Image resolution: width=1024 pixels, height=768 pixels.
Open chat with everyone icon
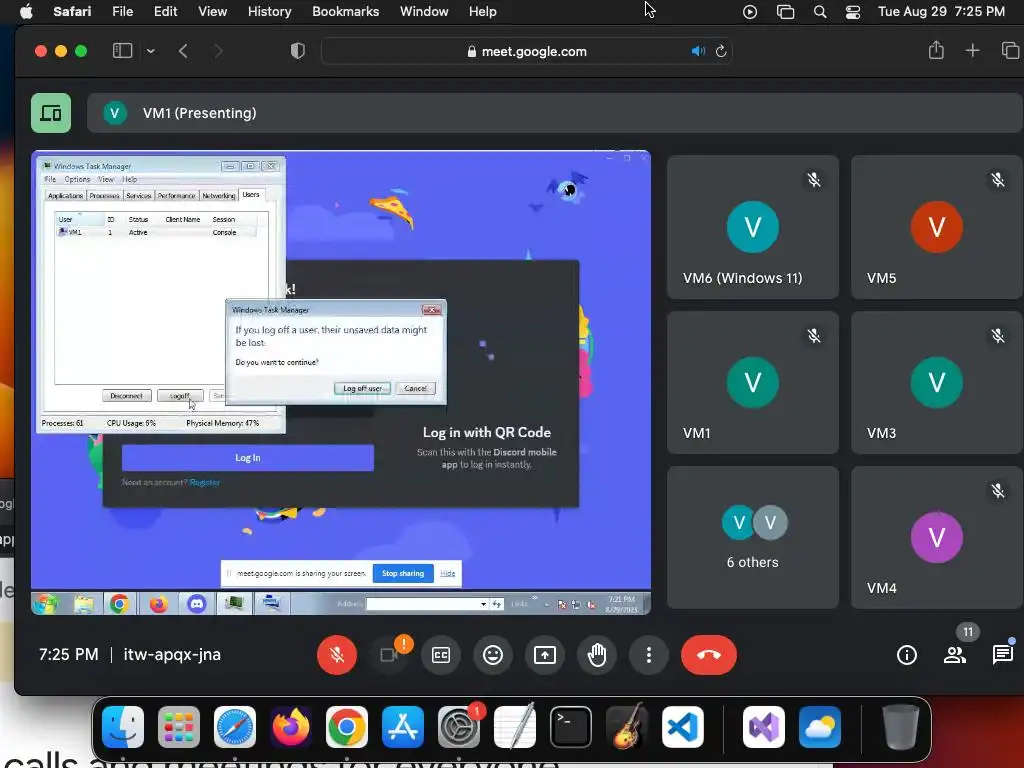pyautogui.click(x=1002, y=654)
